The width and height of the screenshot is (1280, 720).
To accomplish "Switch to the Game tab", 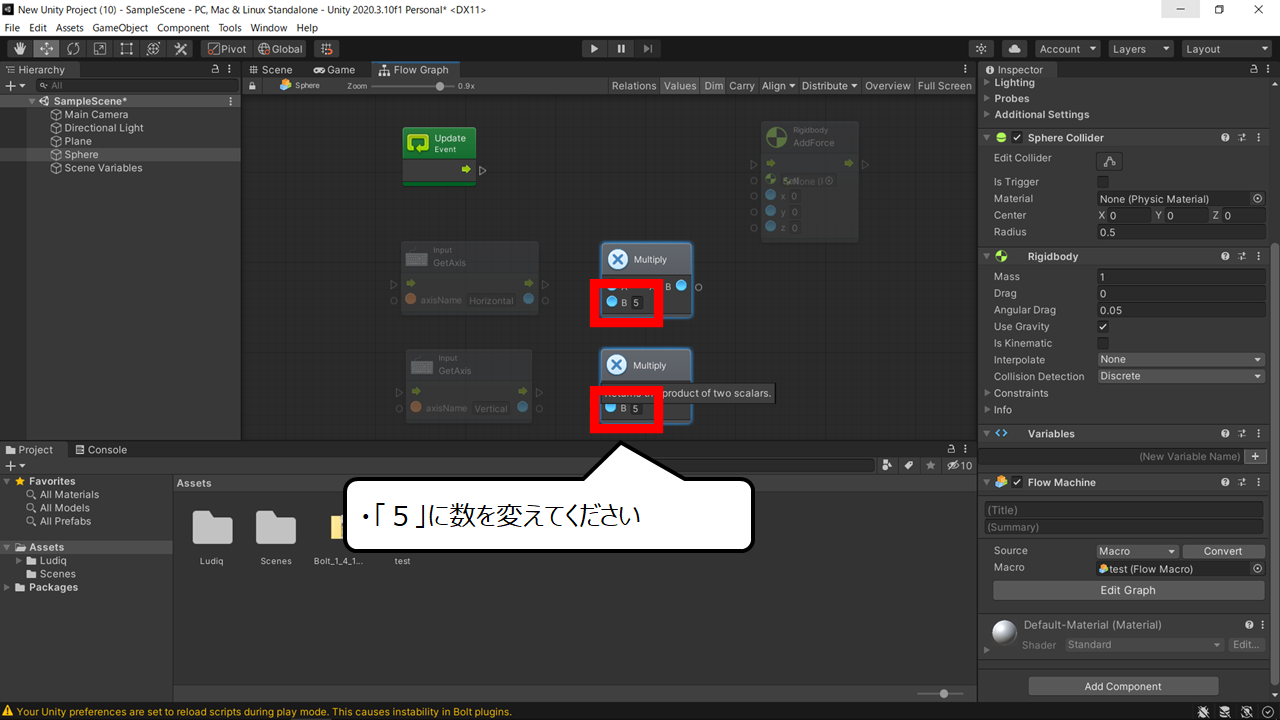I will point(334,70).
